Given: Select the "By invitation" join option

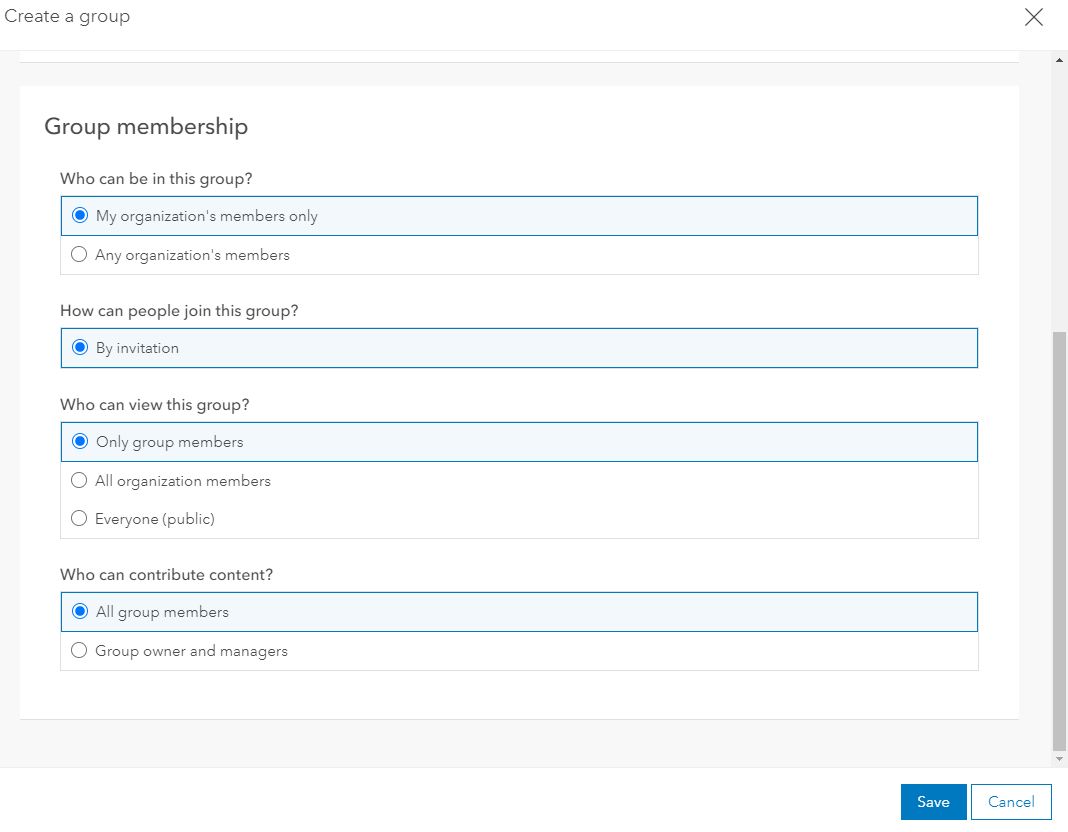Looking at the screenshot, I should click(x=80, y=347).
